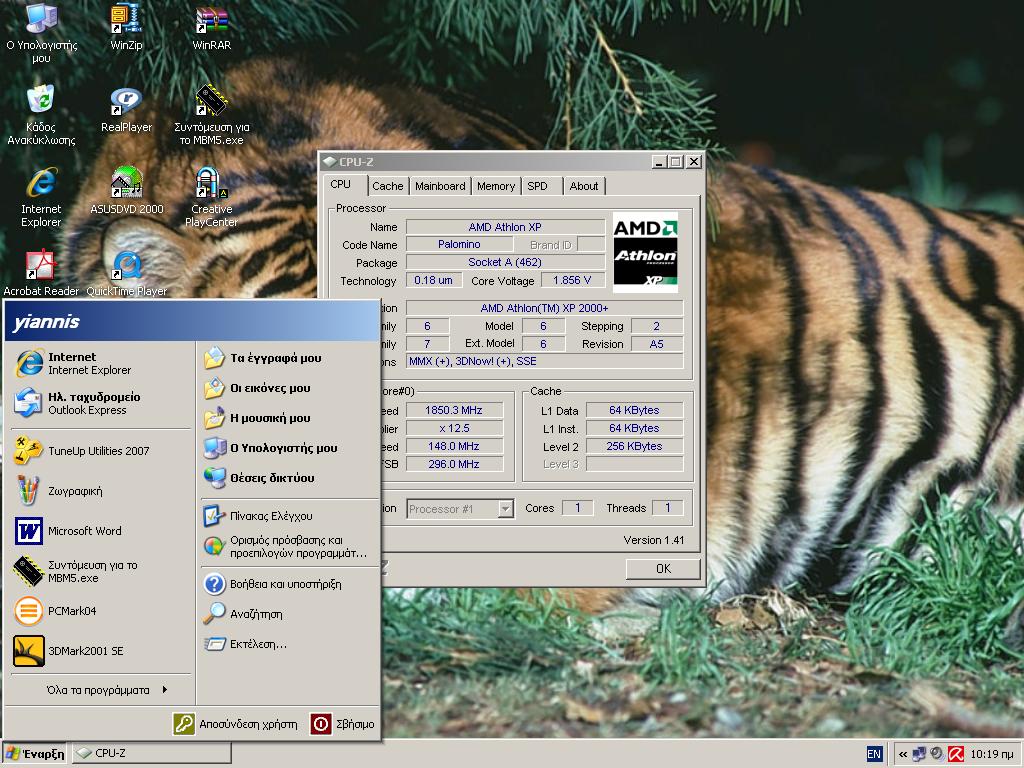Image resolution: width=1024 pixels, height=768 pixels.
Task: Close the CPU-Z window
Action: pos(694,161)
